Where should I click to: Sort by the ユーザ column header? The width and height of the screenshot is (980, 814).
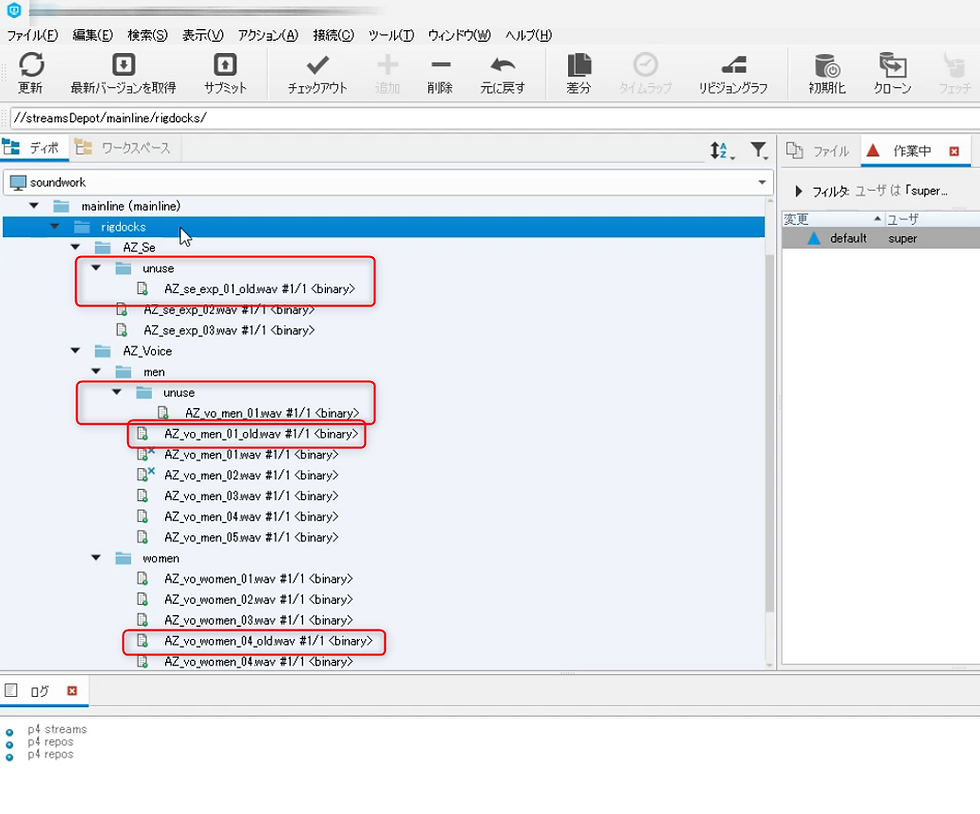(932, 219)
